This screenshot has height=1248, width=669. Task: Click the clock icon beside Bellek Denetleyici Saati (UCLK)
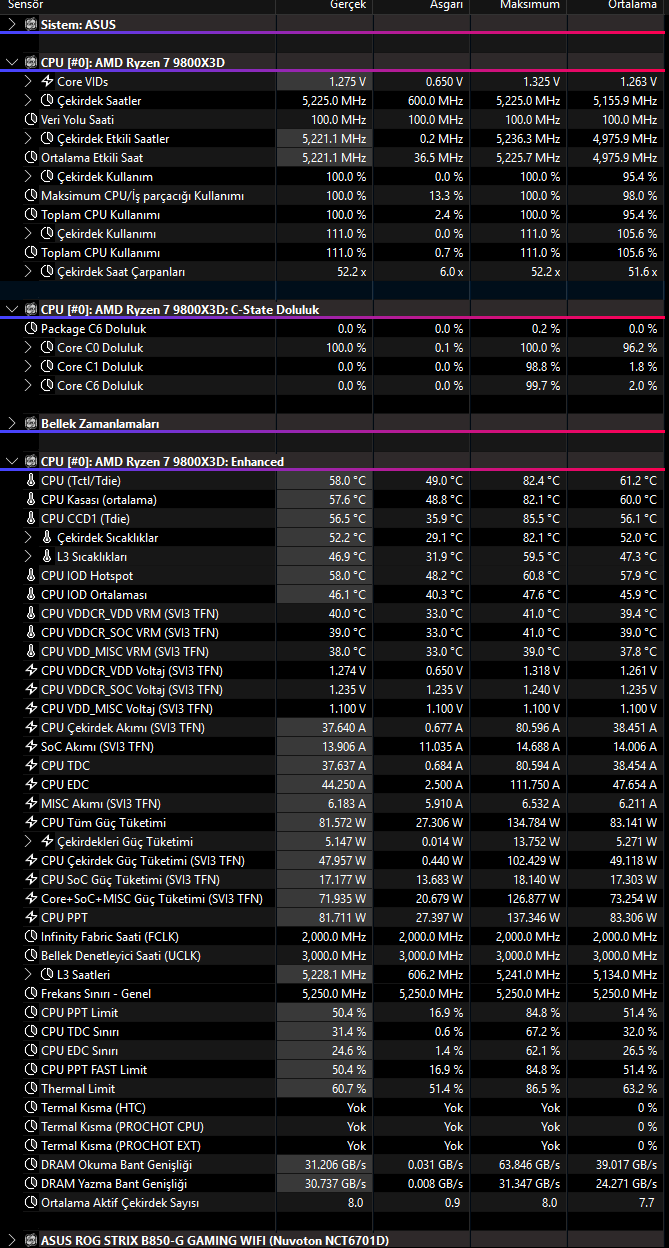coord(31,956)
